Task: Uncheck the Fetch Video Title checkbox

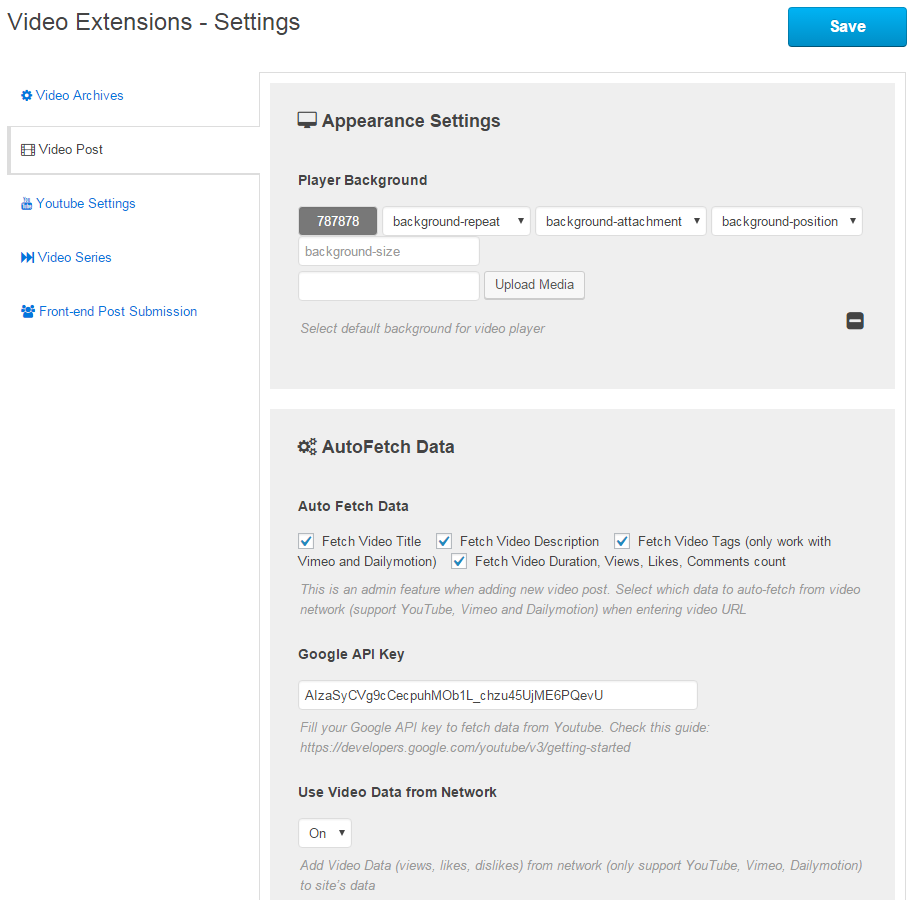Action: click(x=306, y=541)
